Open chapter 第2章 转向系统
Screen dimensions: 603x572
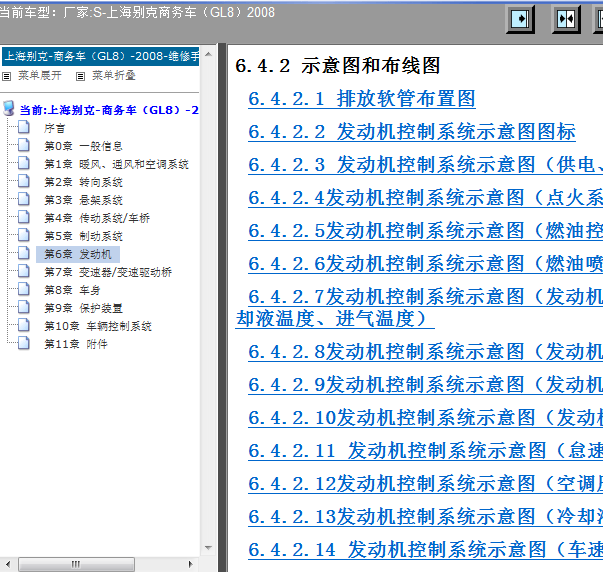(83, 182)
